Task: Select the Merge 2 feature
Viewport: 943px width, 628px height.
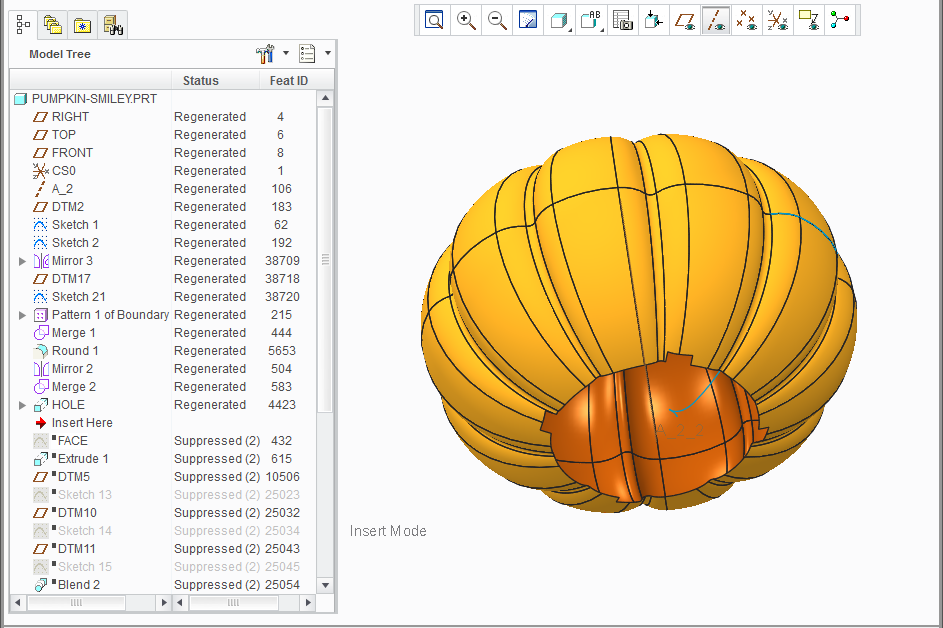Action: (64, 387)
